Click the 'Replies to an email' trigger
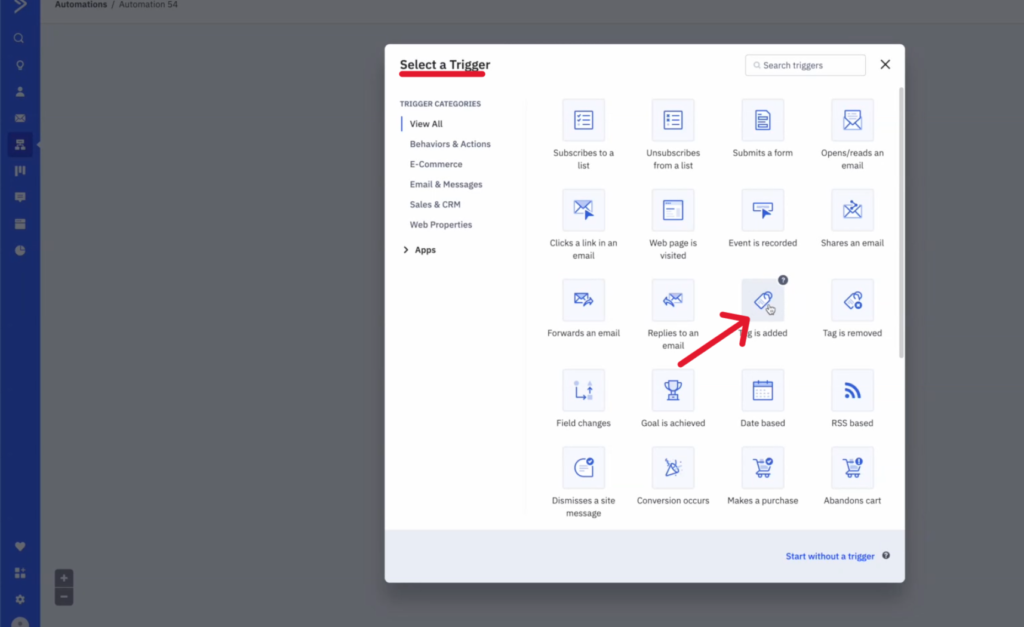Viewport: 1024px width, 627px height. point(673,301)
